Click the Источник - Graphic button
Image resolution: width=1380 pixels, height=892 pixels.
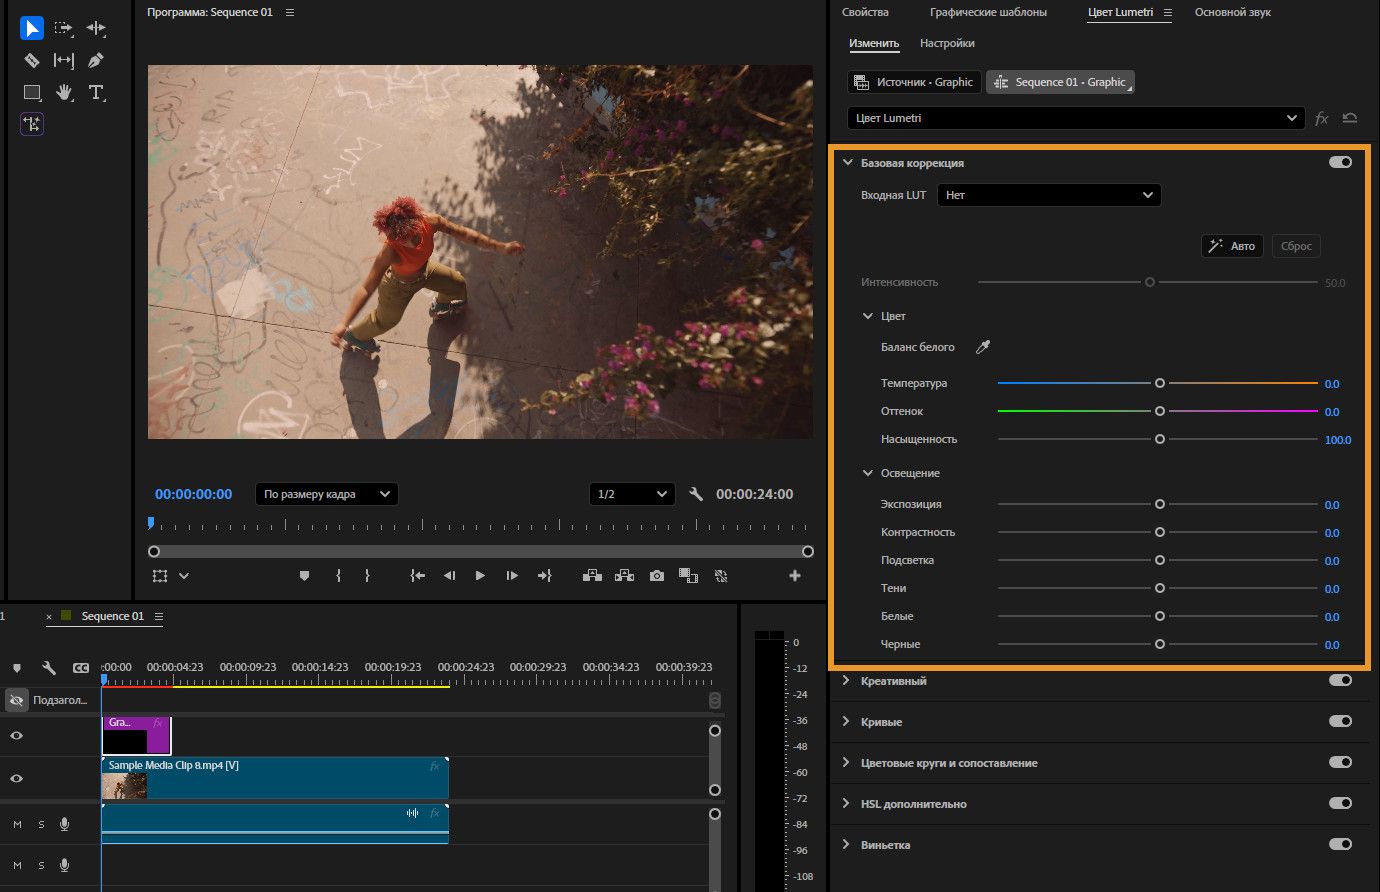(x=914, y=82)
